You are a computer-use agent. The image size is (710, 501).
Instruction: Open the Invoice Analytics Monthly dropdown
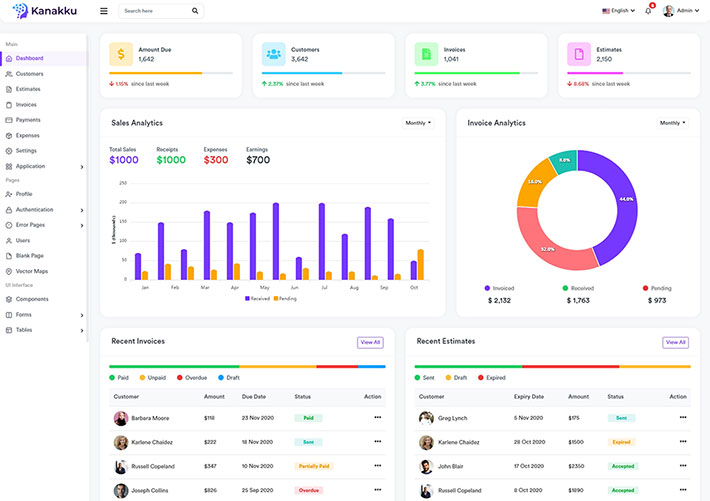tap(672, 123)
